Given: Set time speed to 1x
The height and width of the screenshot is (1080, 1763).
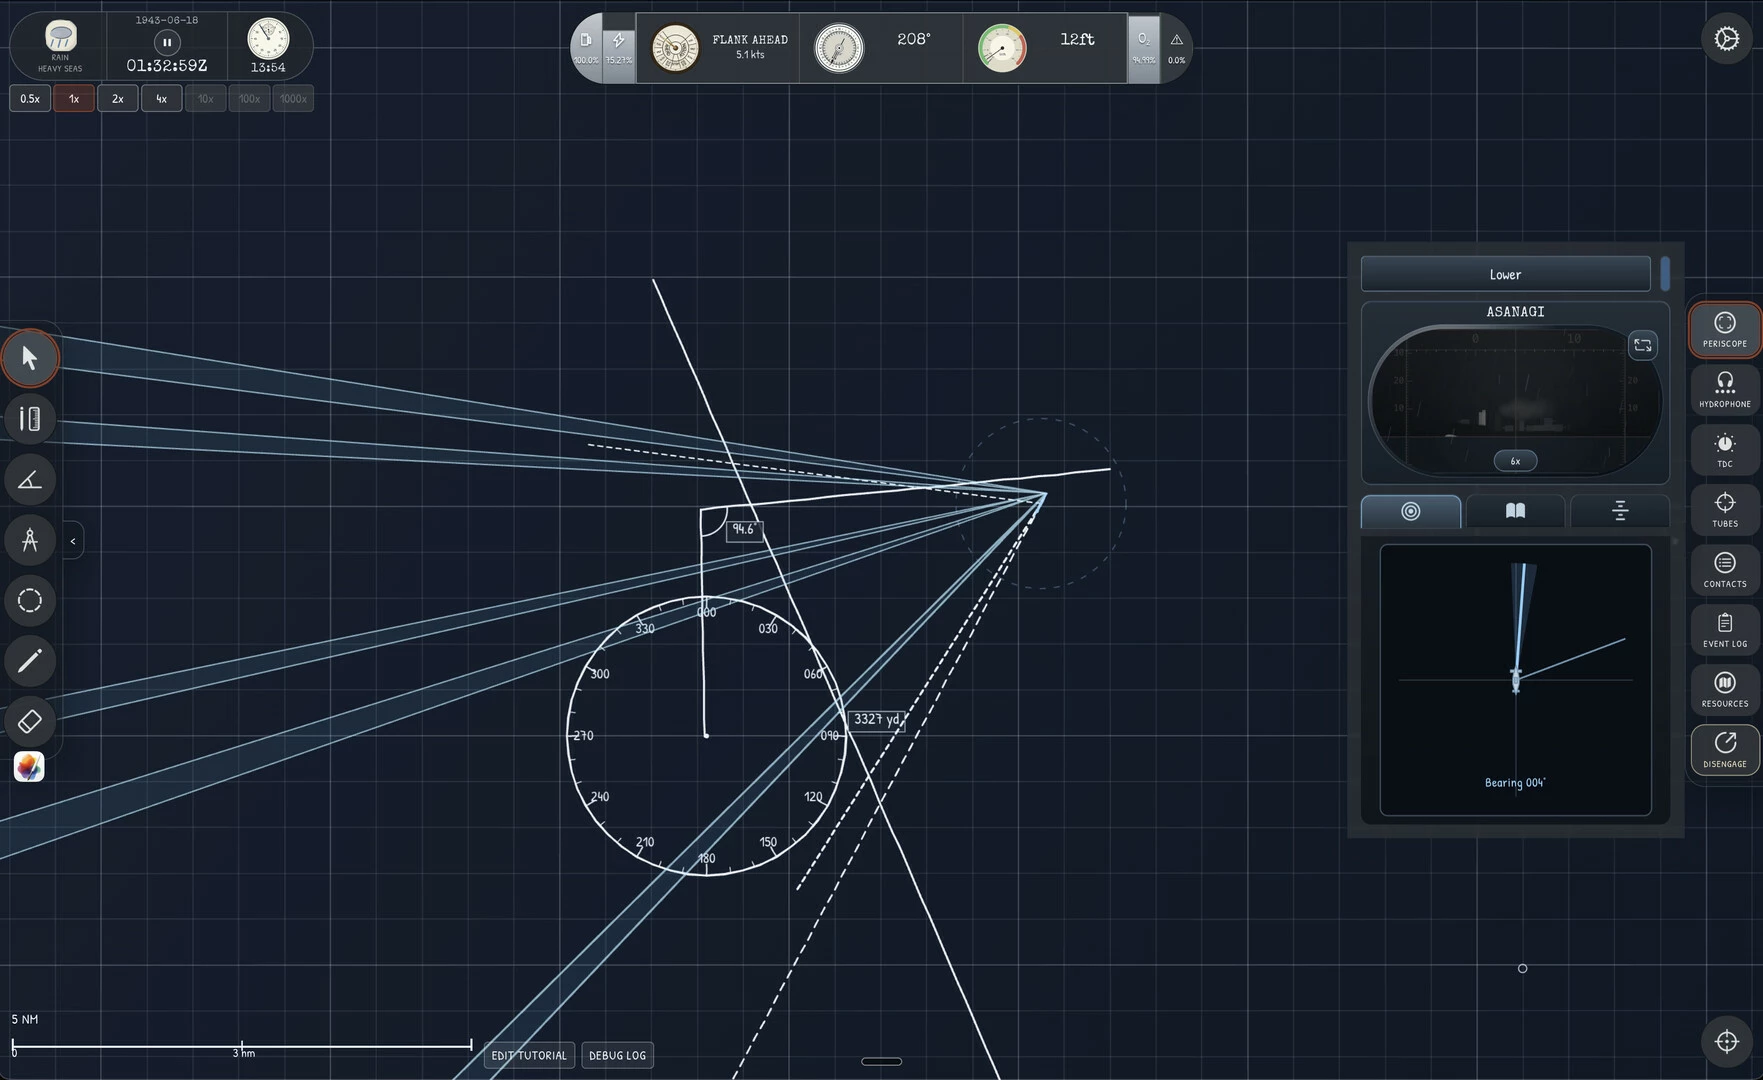Looking at the screenshot, I should pos(74,99).
